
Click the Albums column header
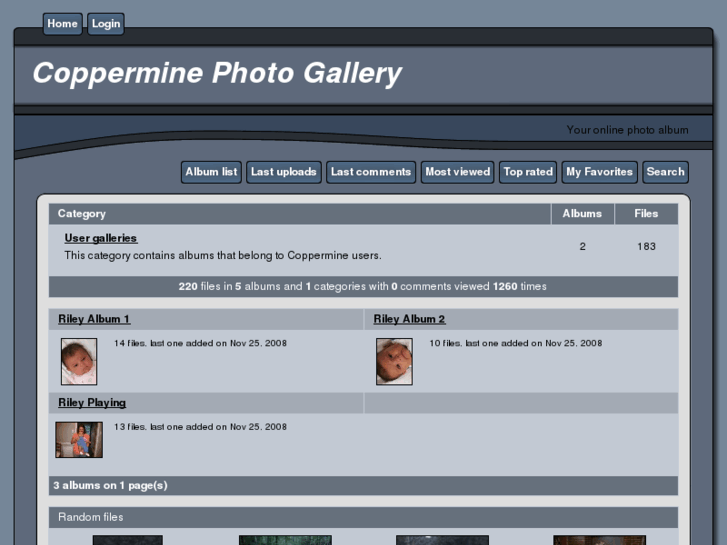pos(582,214)
